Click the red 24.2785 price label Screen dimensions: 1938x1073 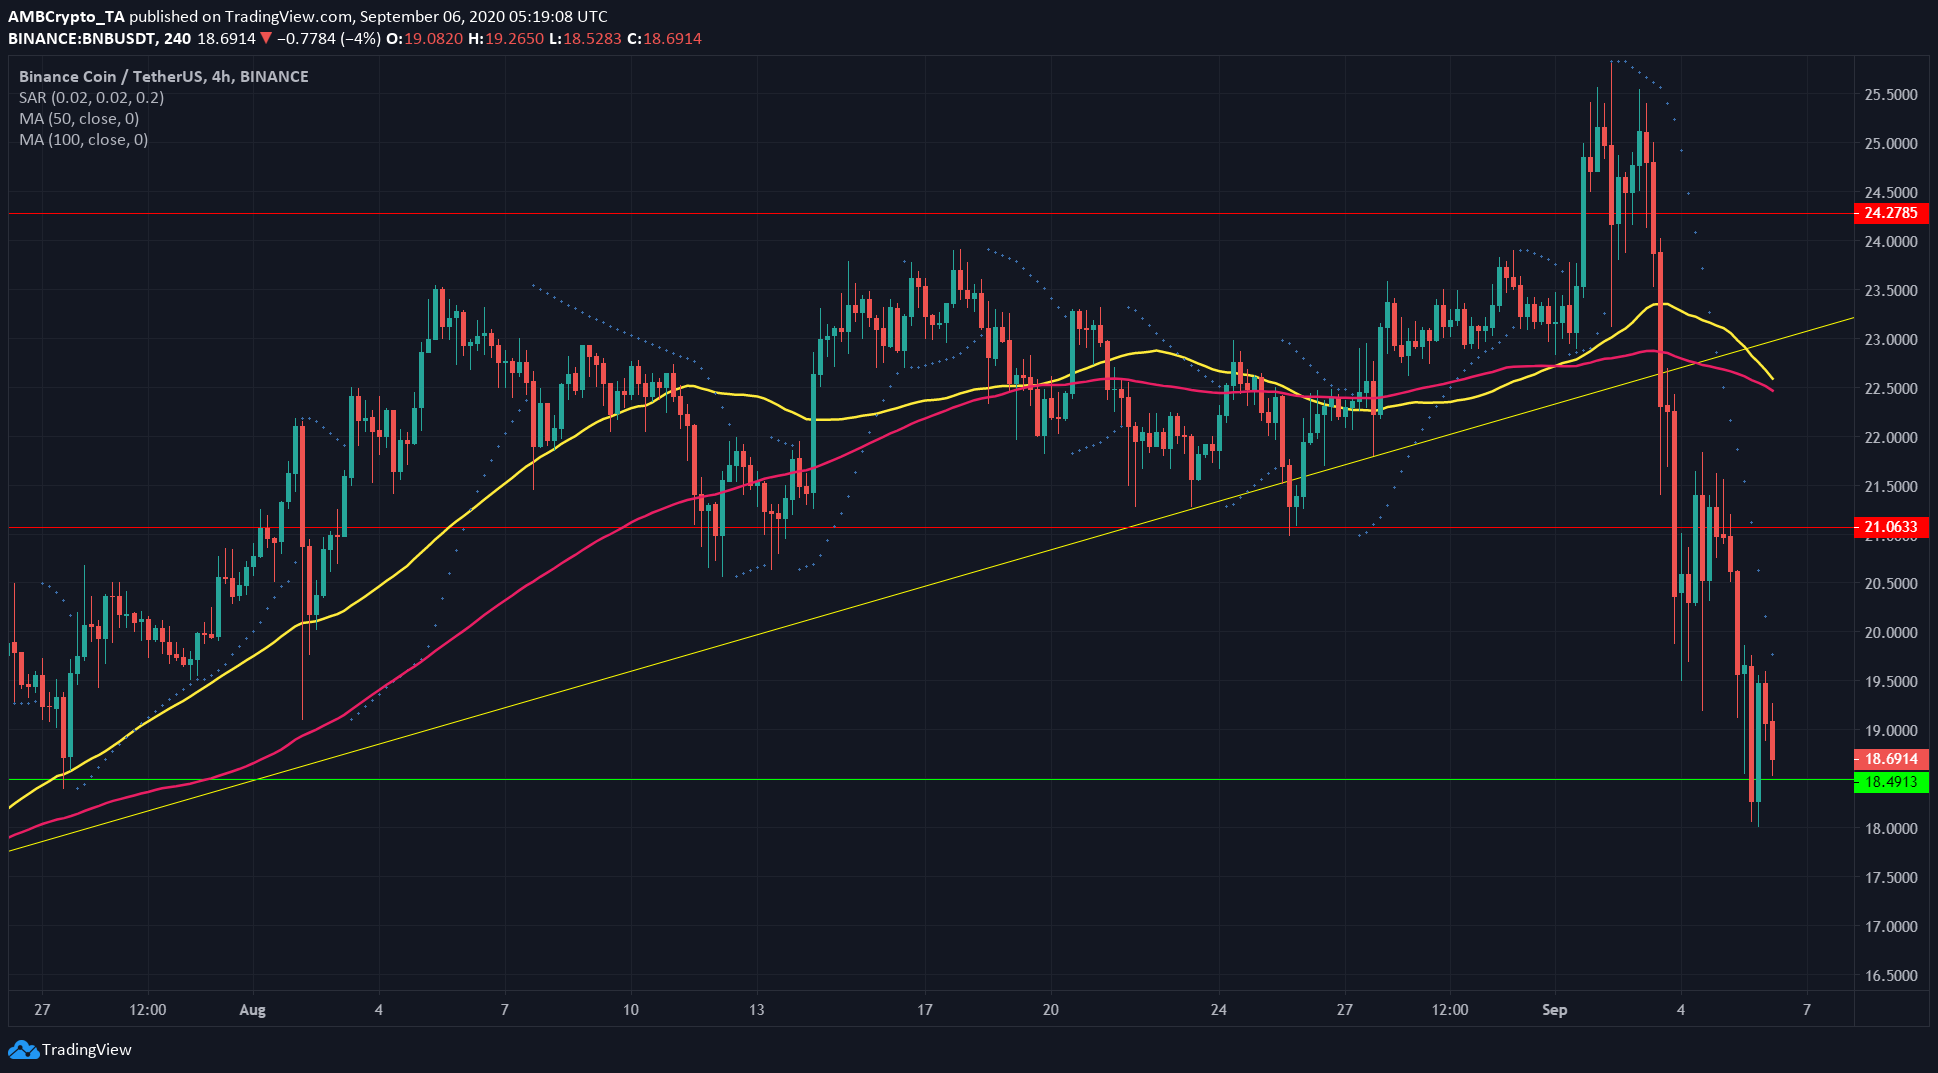(1891, 213)
